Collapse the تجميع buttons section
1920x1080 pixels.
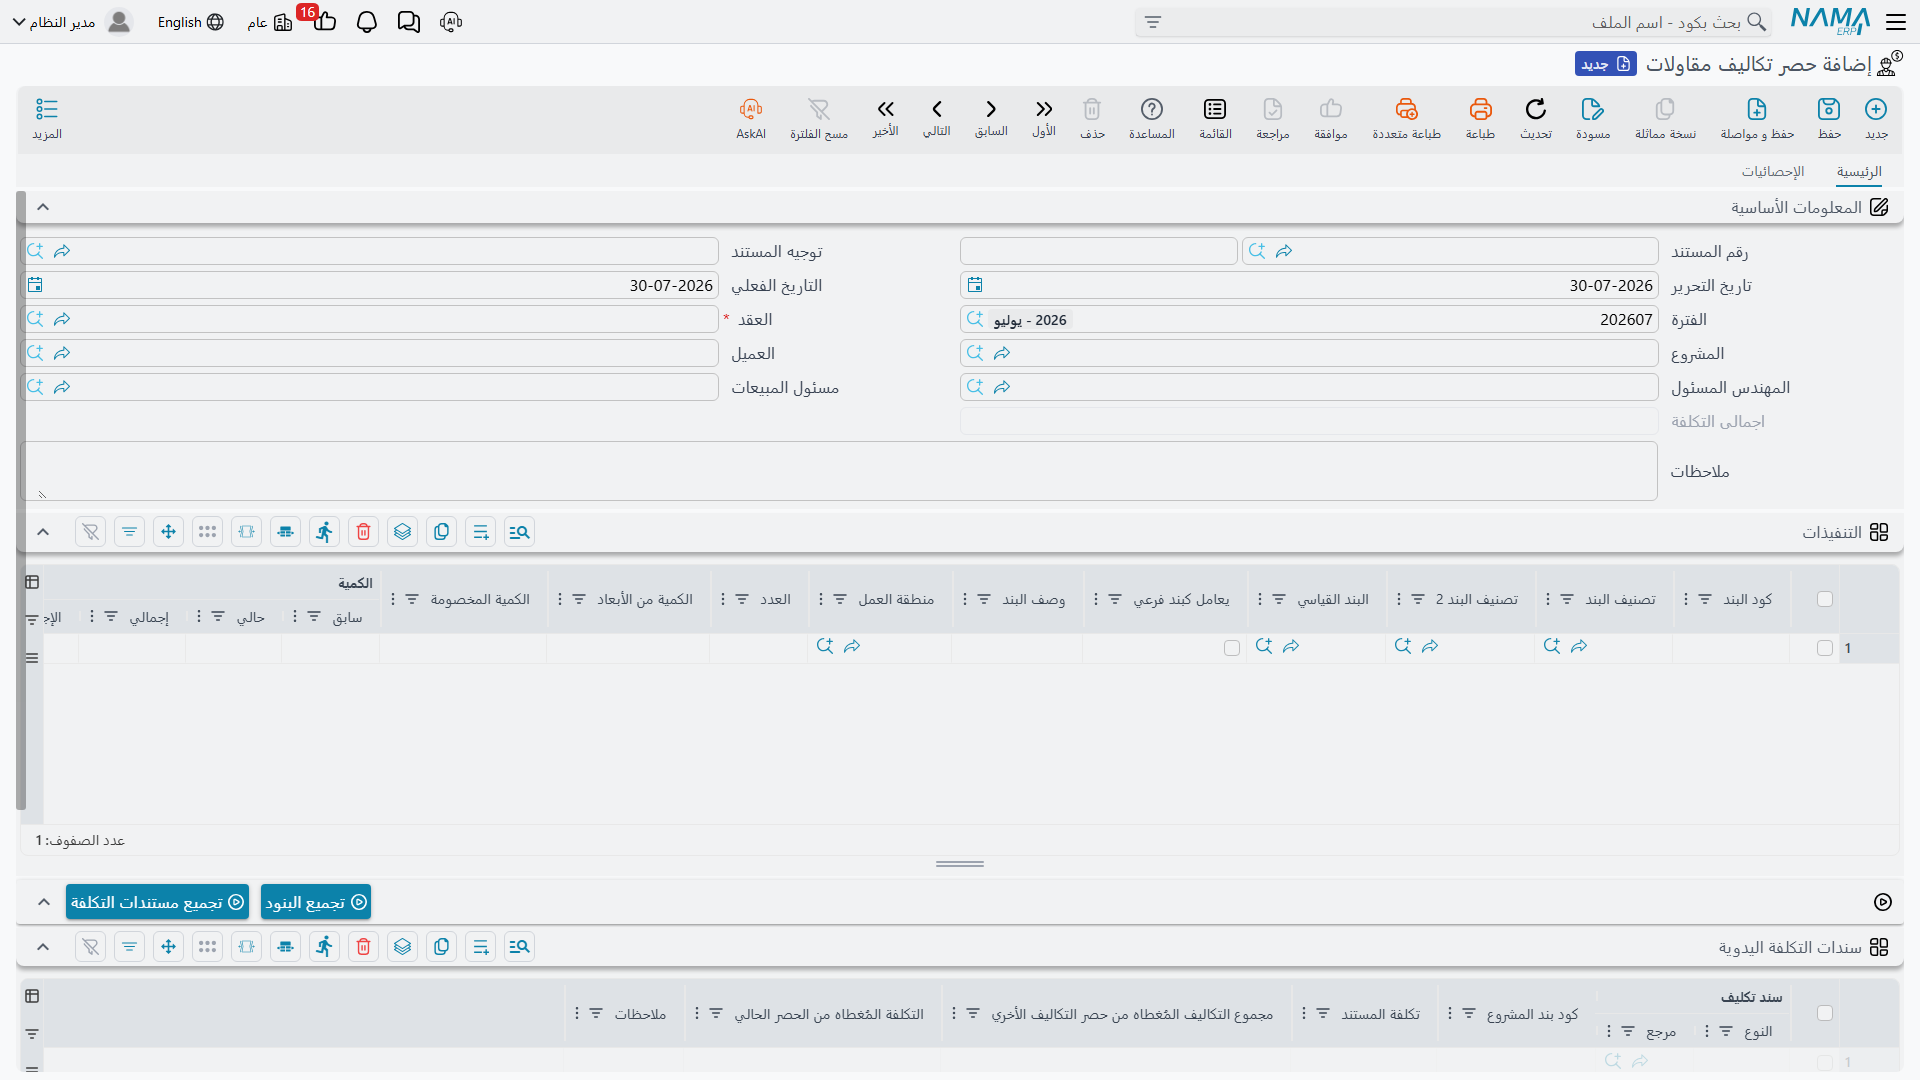[x=43, y=902]
